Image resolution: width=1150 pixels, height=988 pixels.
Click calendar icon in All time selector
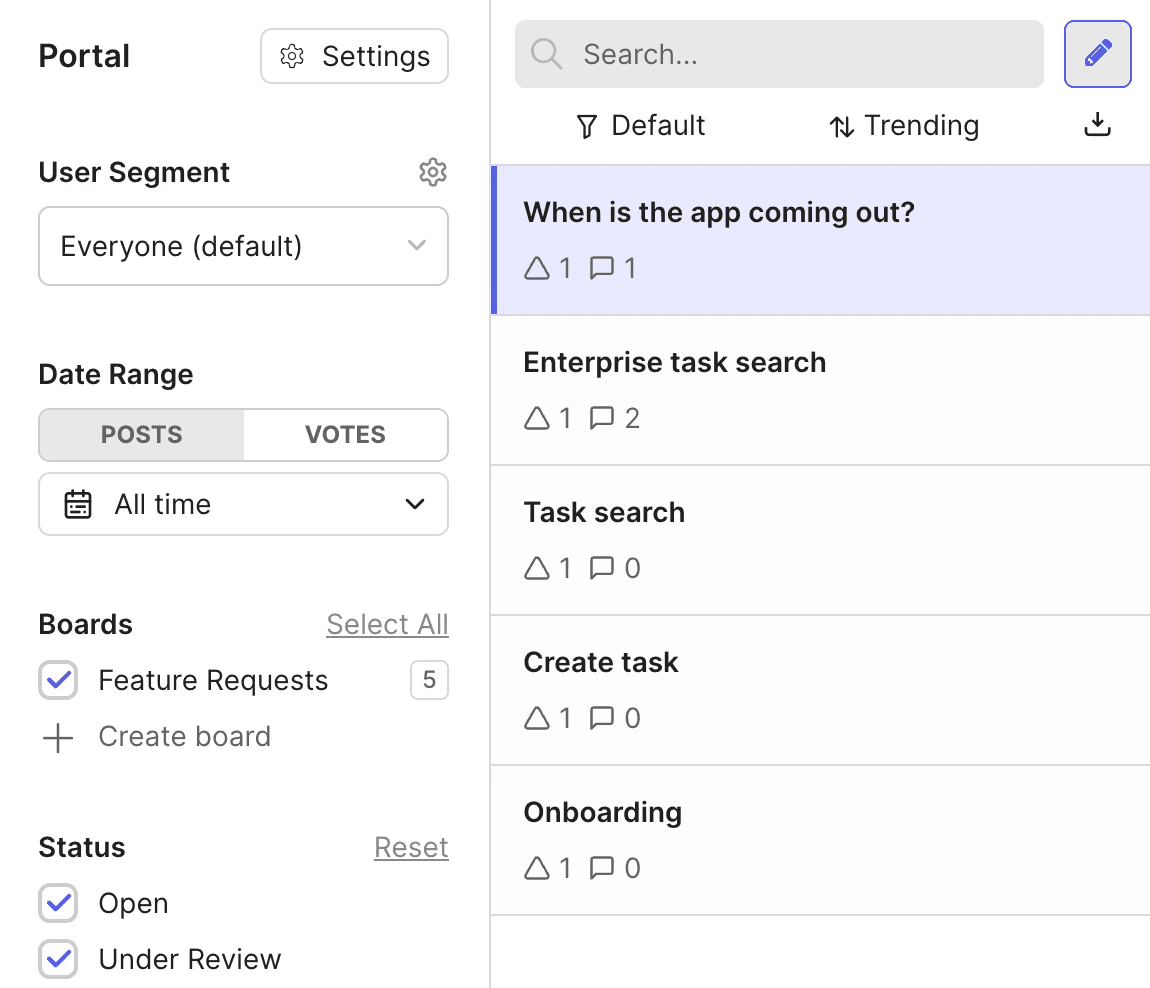click(x=78, y=505)
